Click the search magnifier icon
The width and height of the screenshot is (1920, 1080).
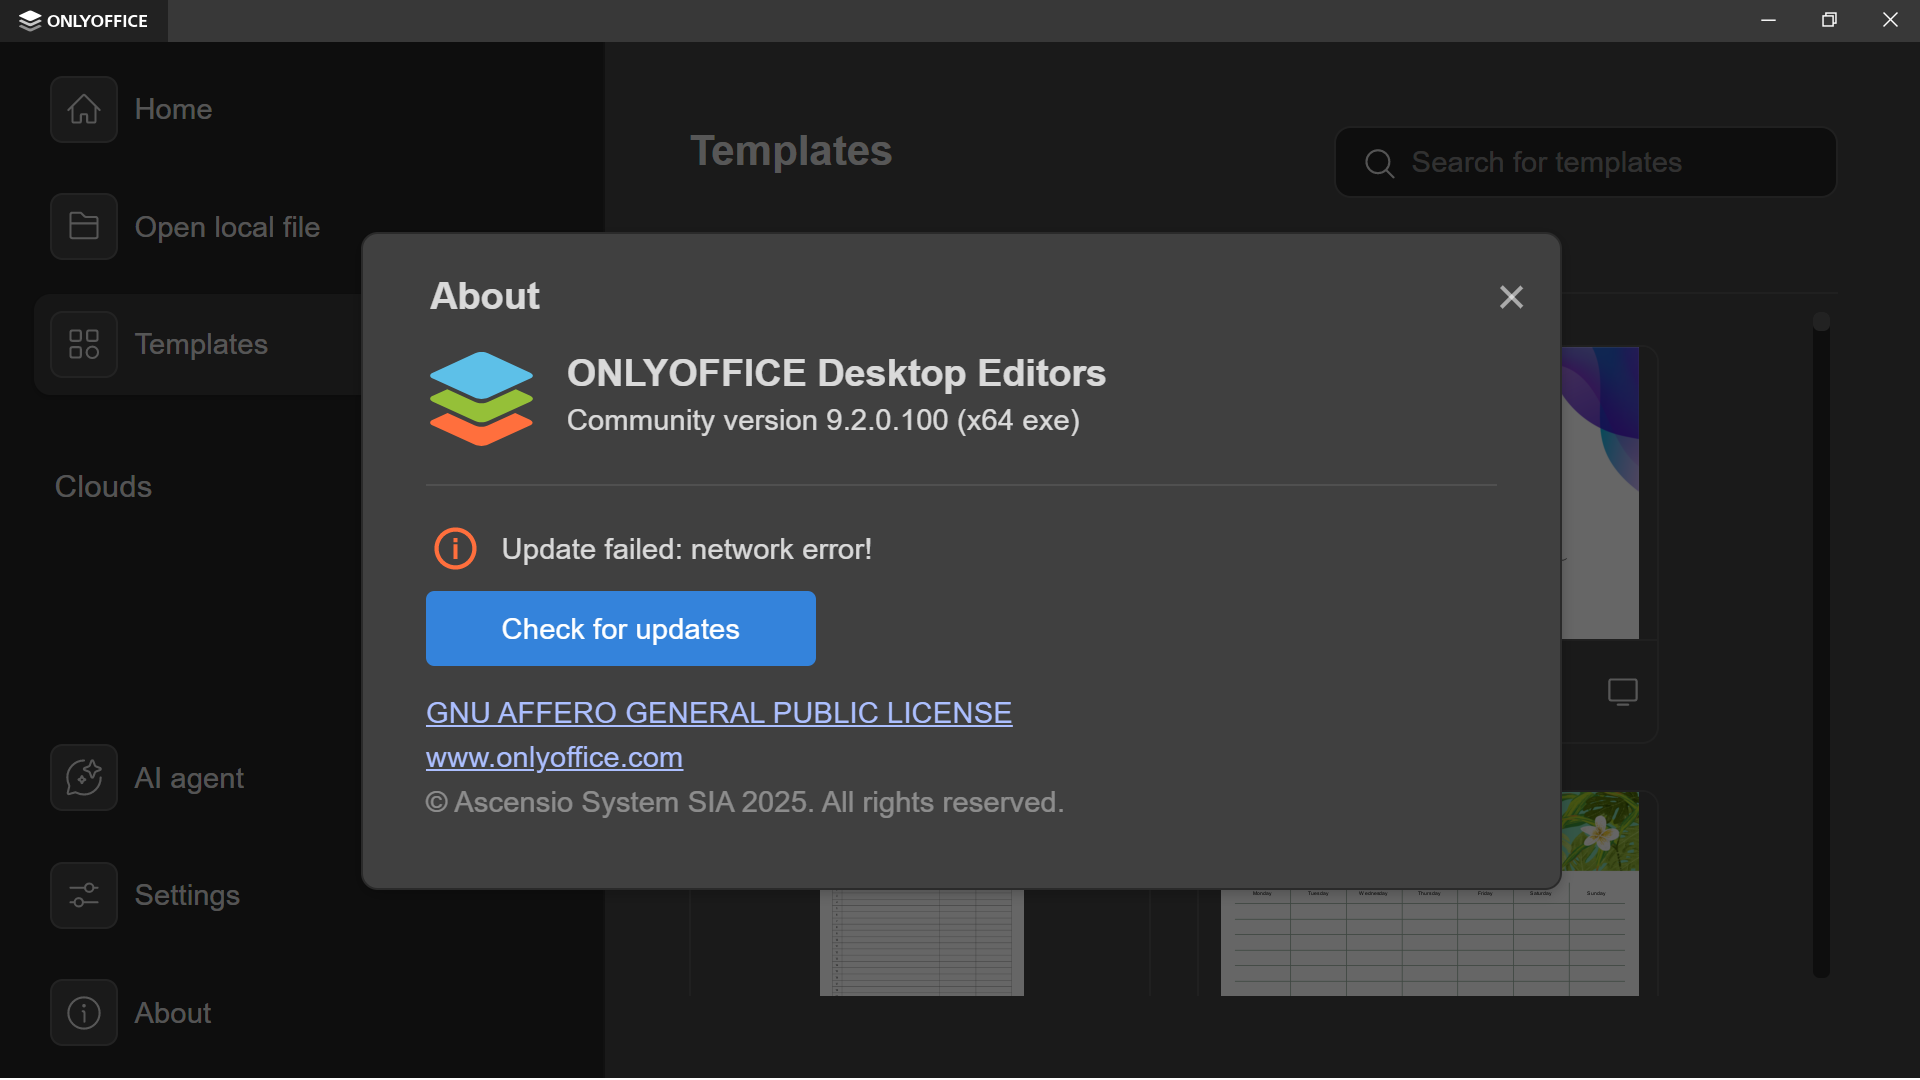pos(1379,163)
